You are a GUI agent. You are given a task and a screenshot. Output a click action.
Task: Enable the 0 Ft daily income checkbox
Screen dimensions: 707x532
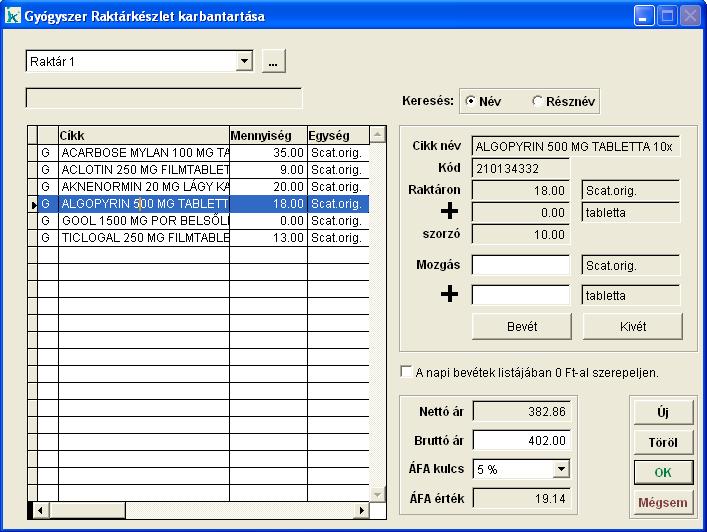(x=405, y=372)
